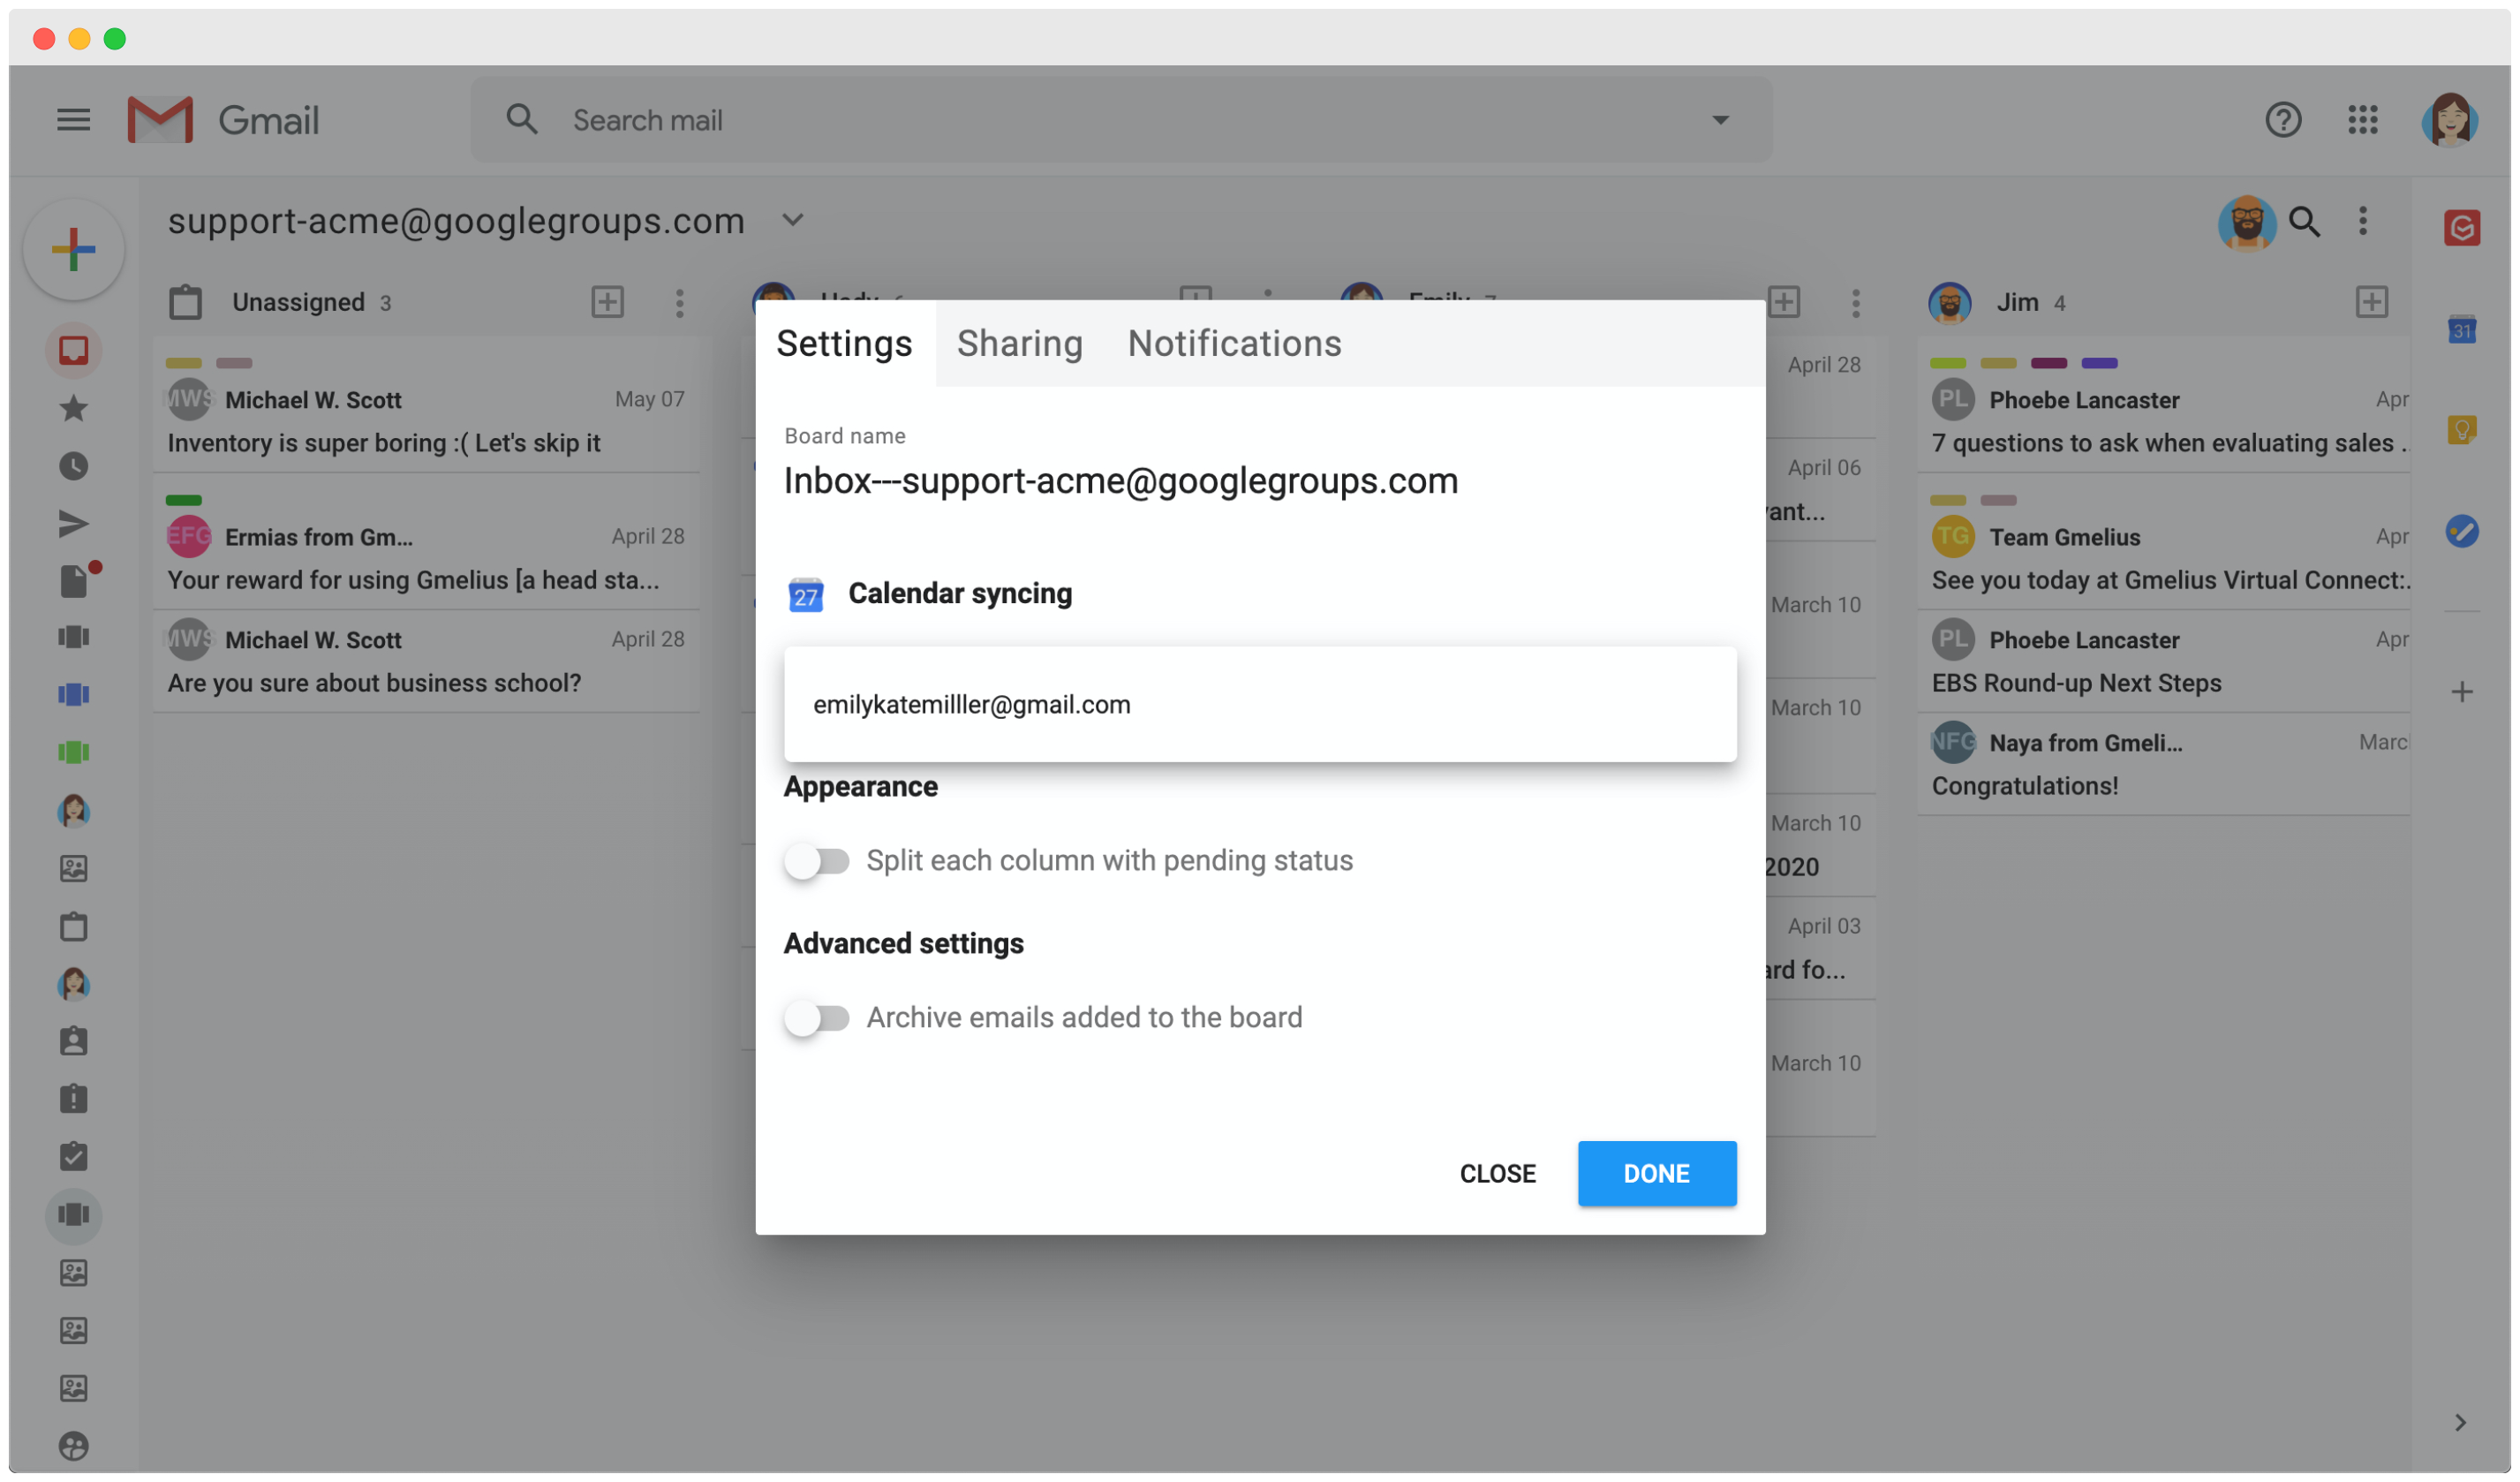The image size is (2520, 1482).
Task: Click the bearded user avatar on the board header
Action: [2246, 222]
